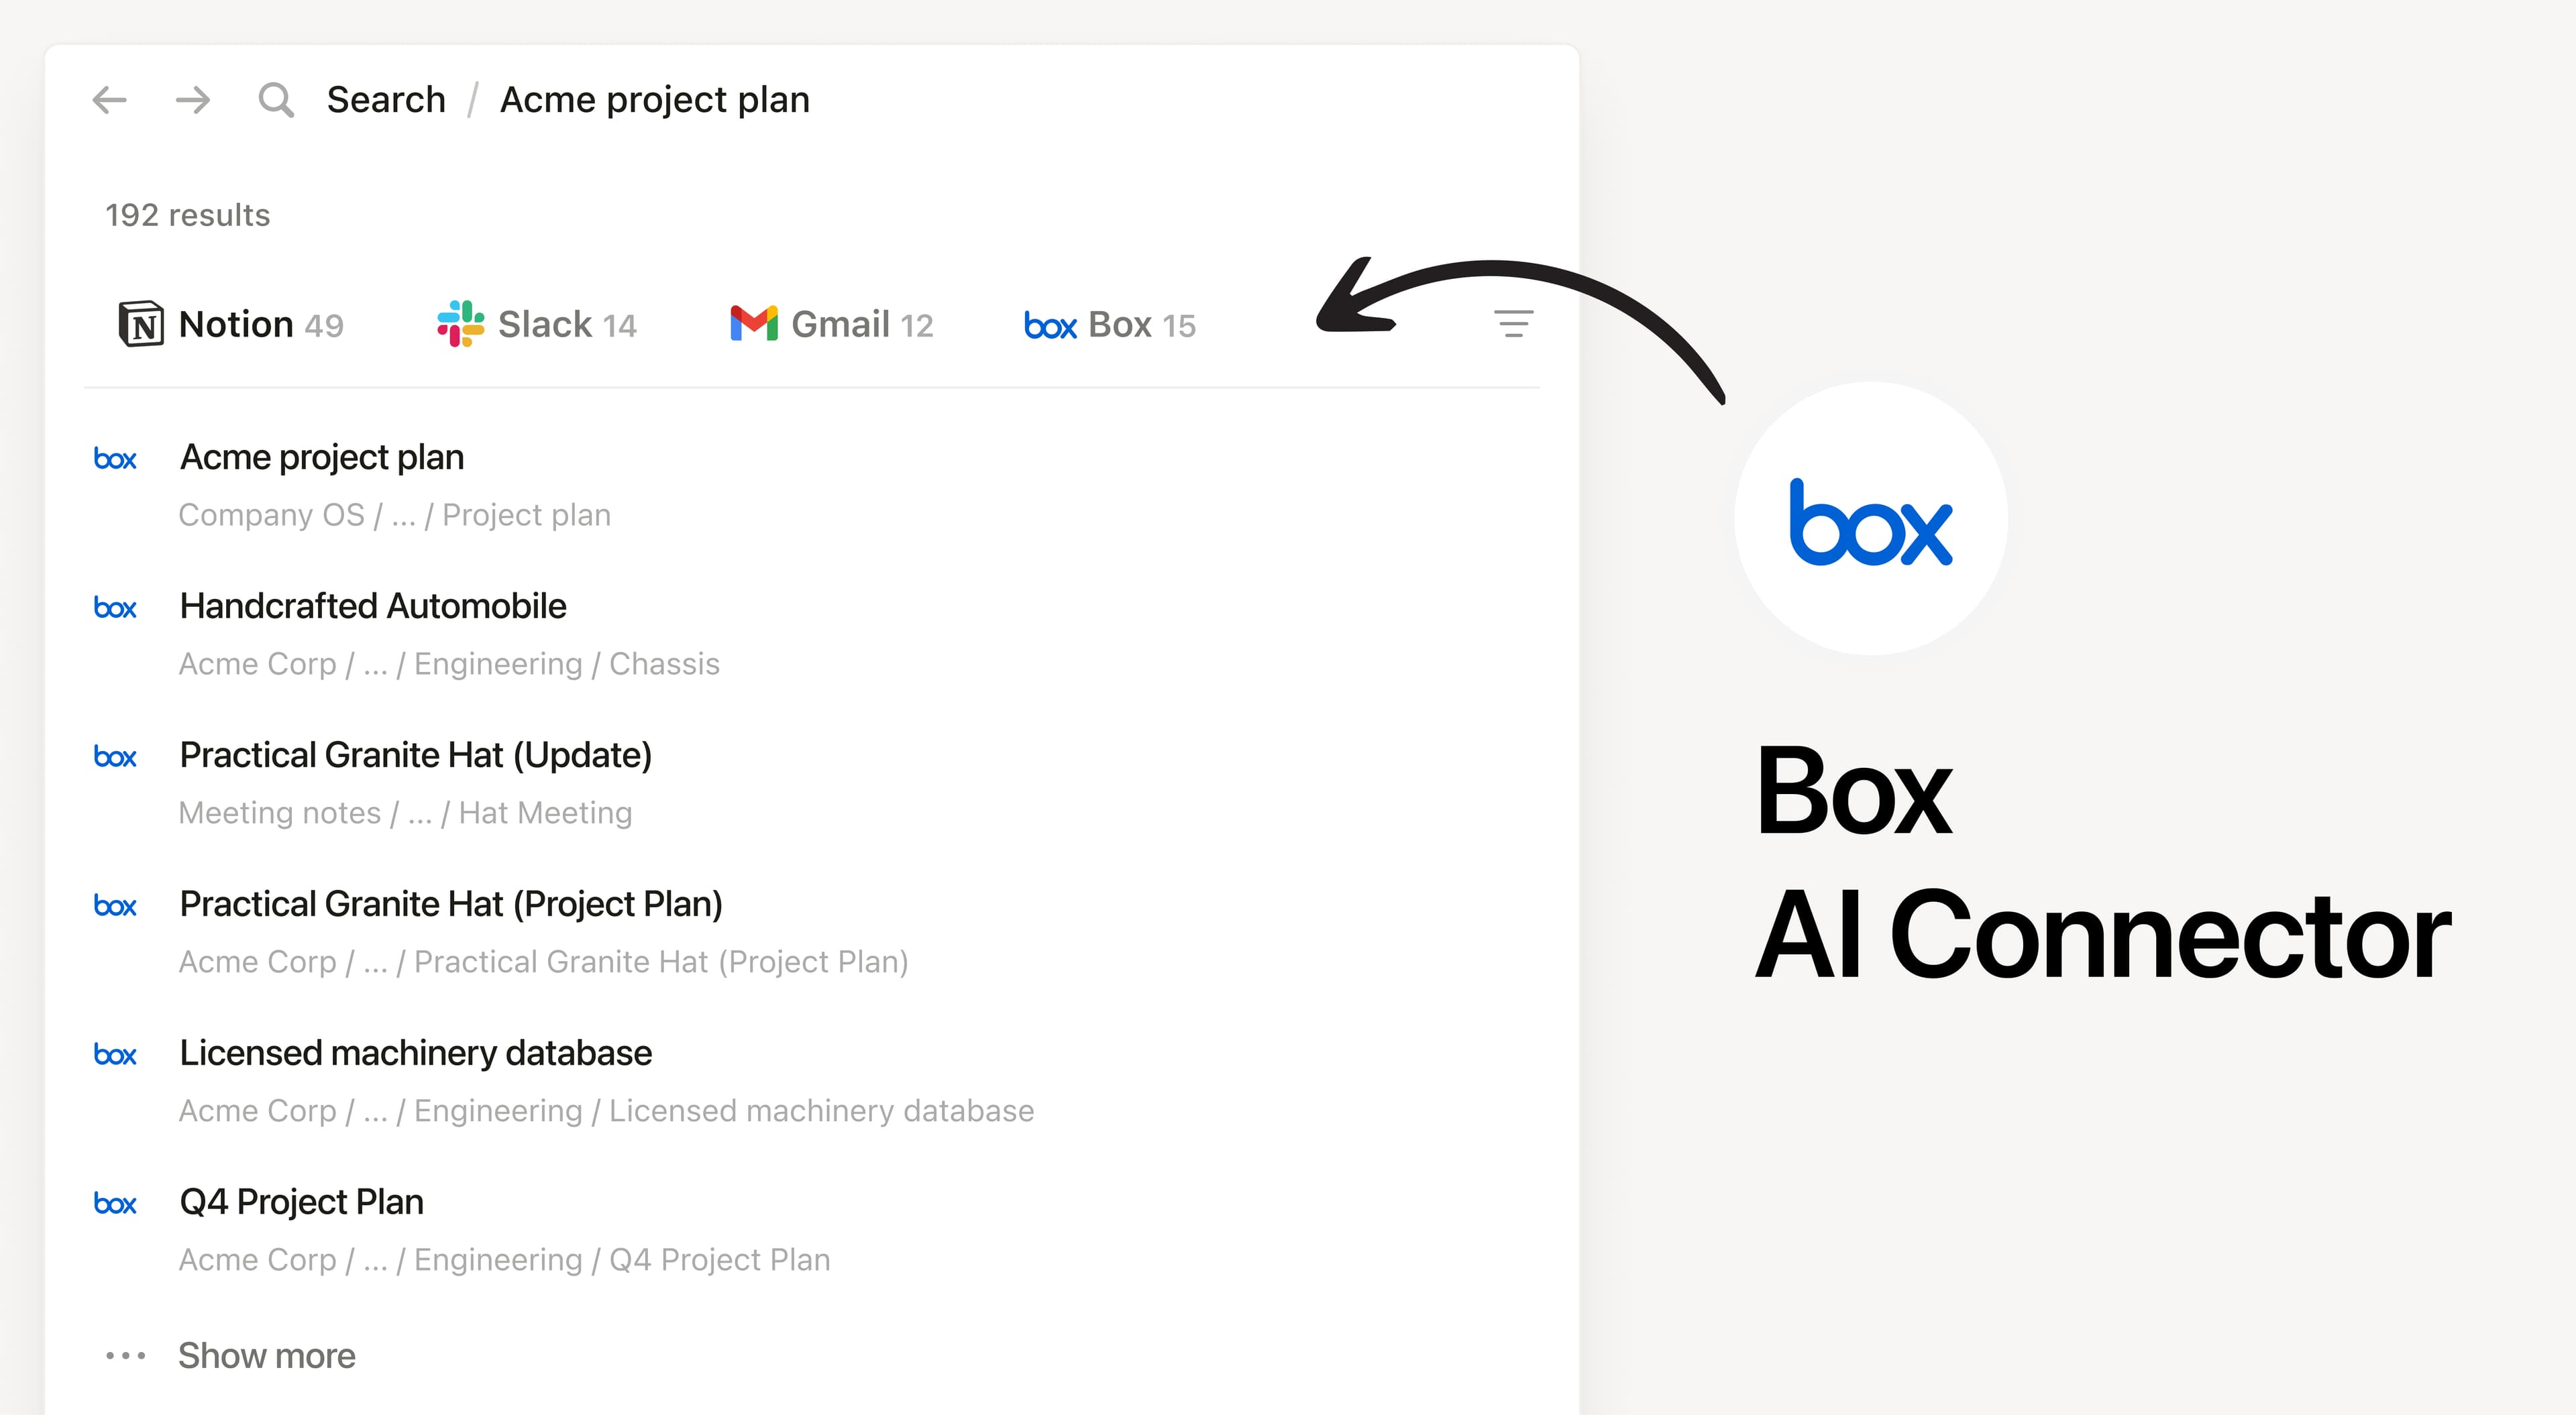Click Box icon beside Handcrafted Automobile

pyautogui.click(x=115, y=608)
